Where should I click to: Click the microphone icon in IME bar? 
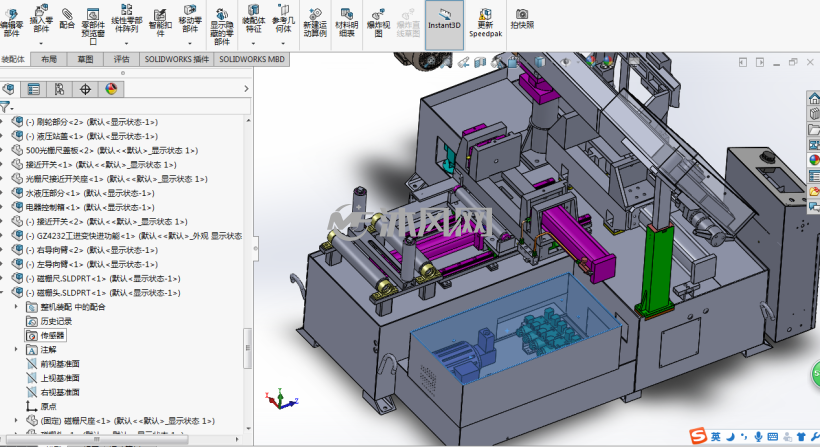point(758,436)
